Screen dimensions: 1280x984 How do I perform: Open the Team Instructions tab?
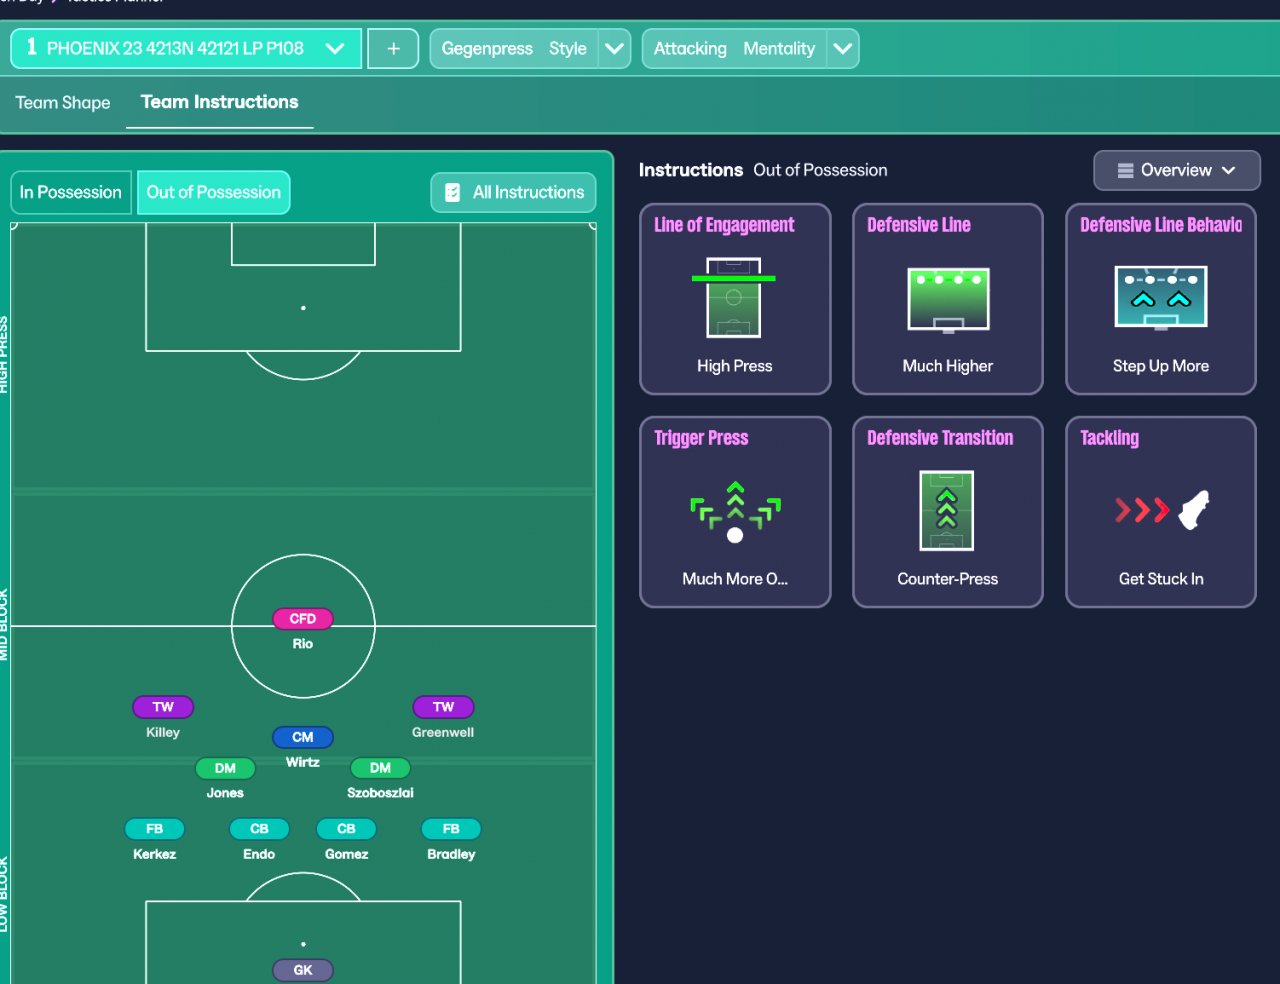point(220,102)
